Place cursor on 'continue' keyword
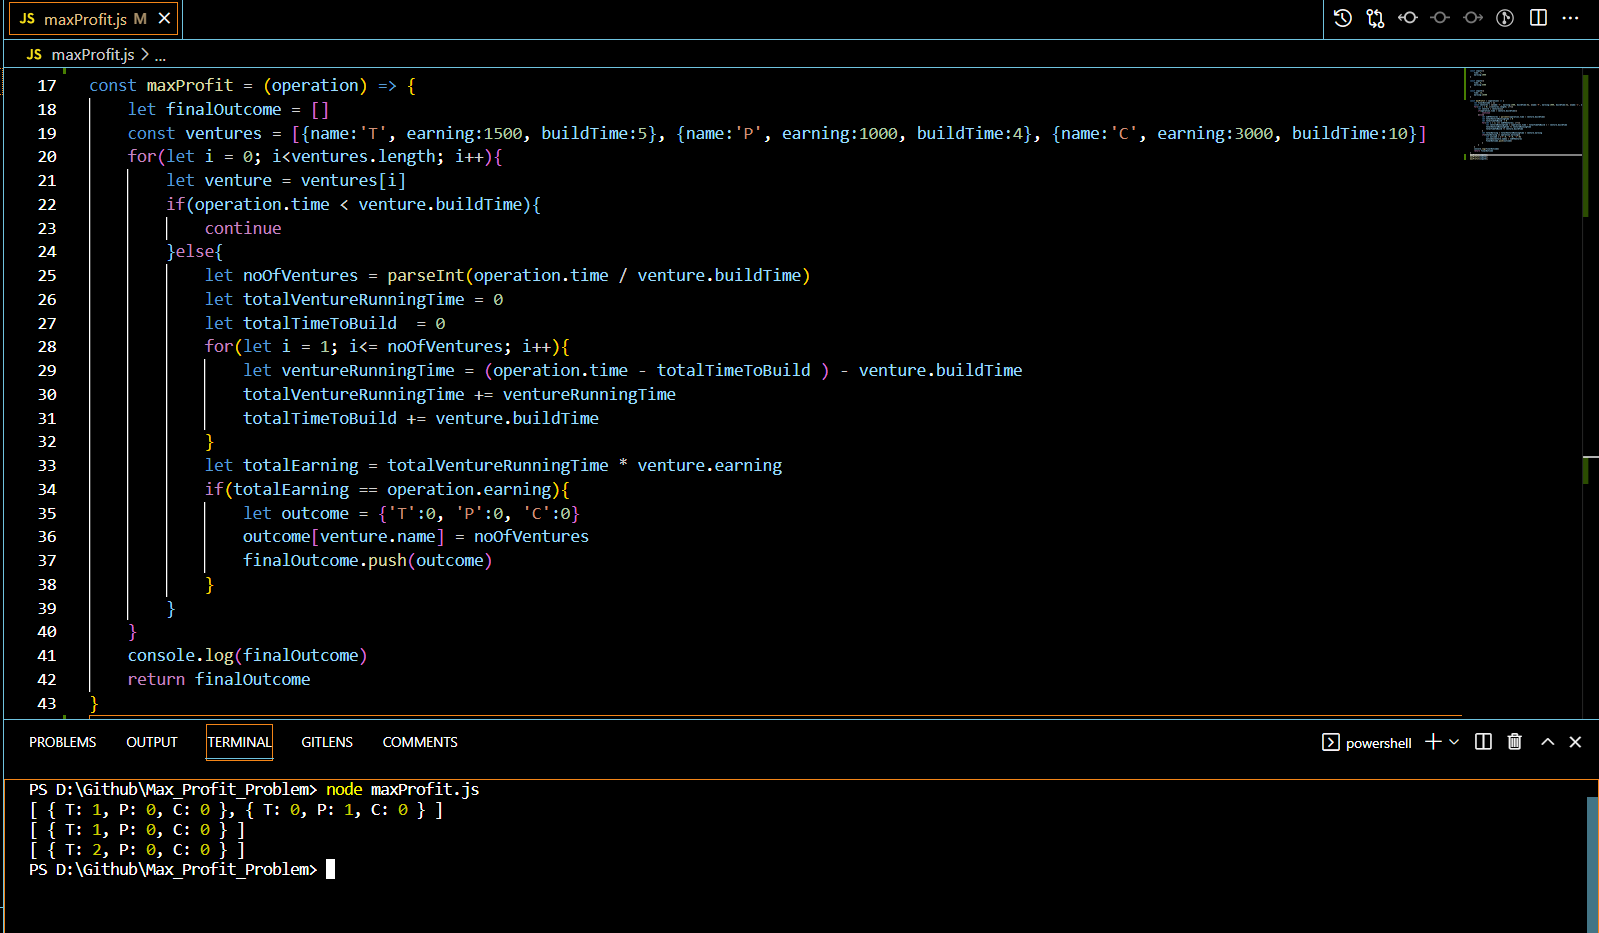 click(243, 228)
